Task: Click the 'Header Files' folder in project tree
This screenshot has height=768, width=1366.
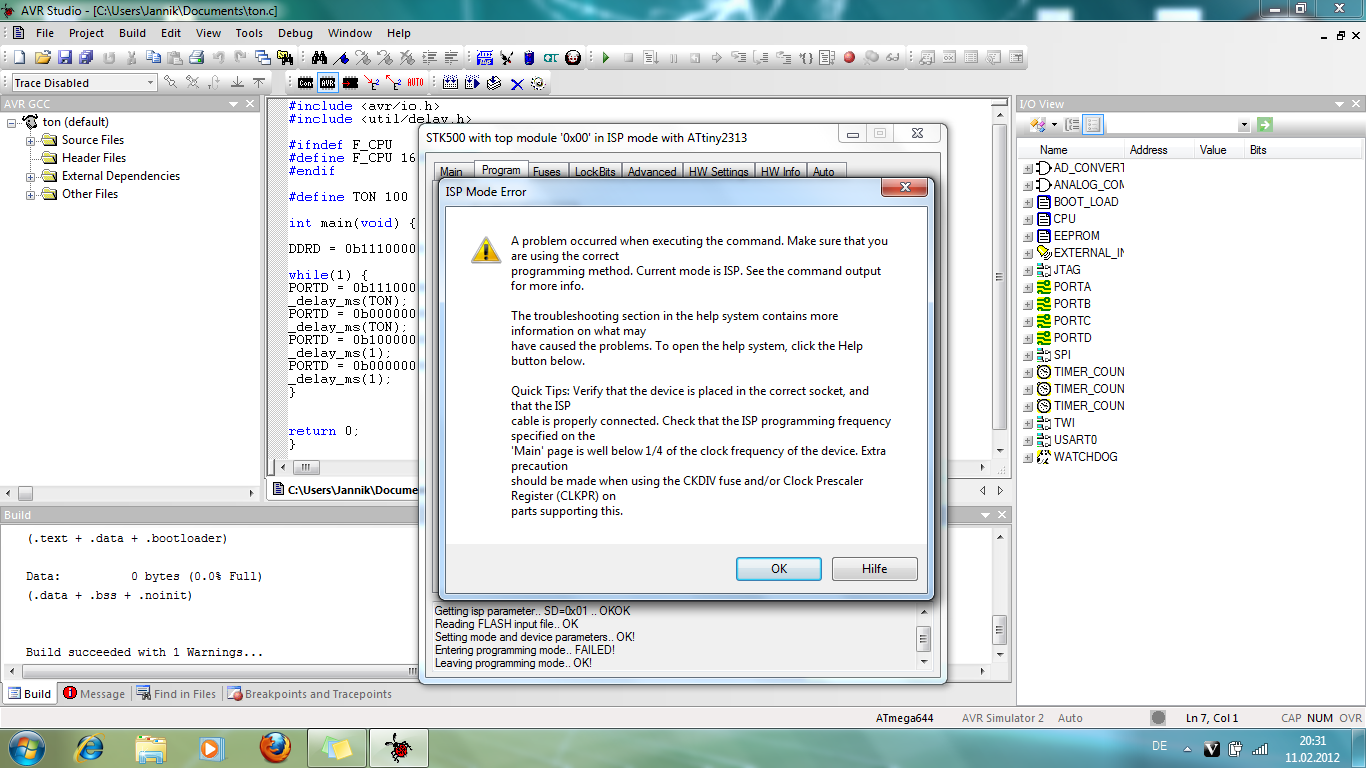Action: [94, 158]
